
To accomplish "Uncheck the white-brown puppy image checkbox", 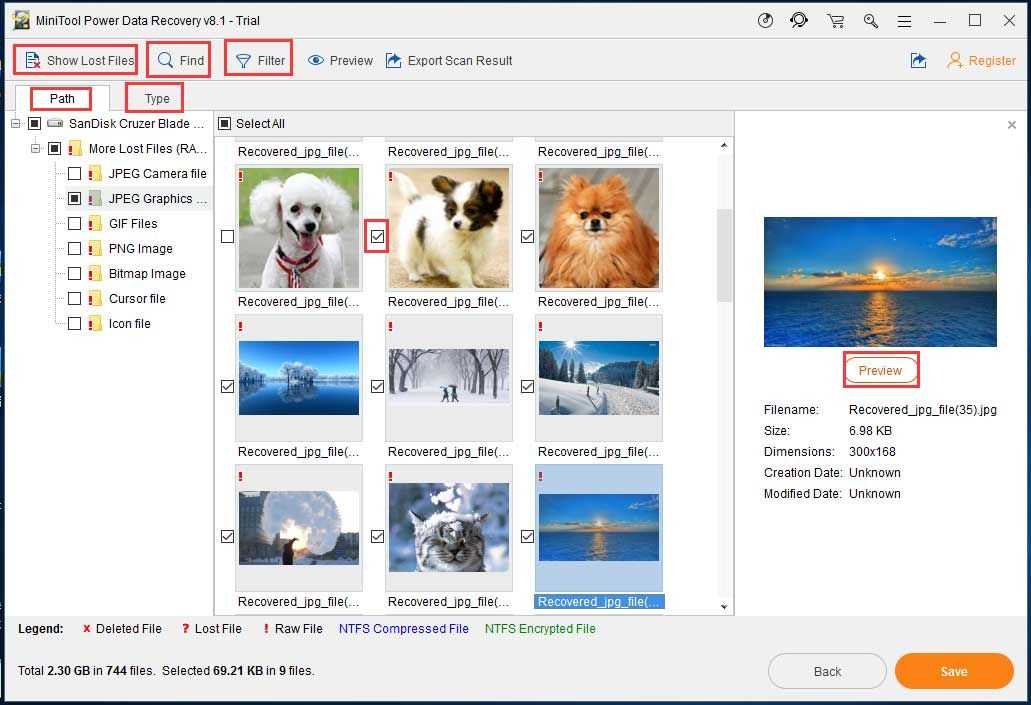I will coord(377,237).
